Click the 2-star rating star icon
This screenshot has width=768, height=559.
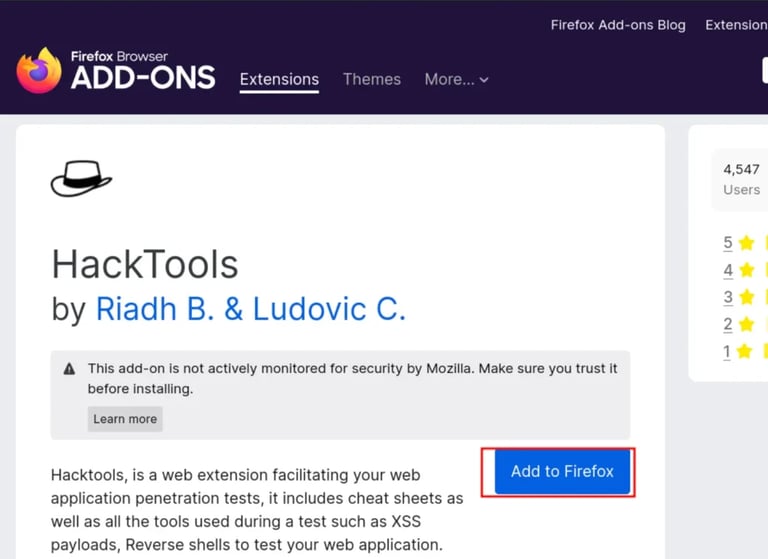746,324
